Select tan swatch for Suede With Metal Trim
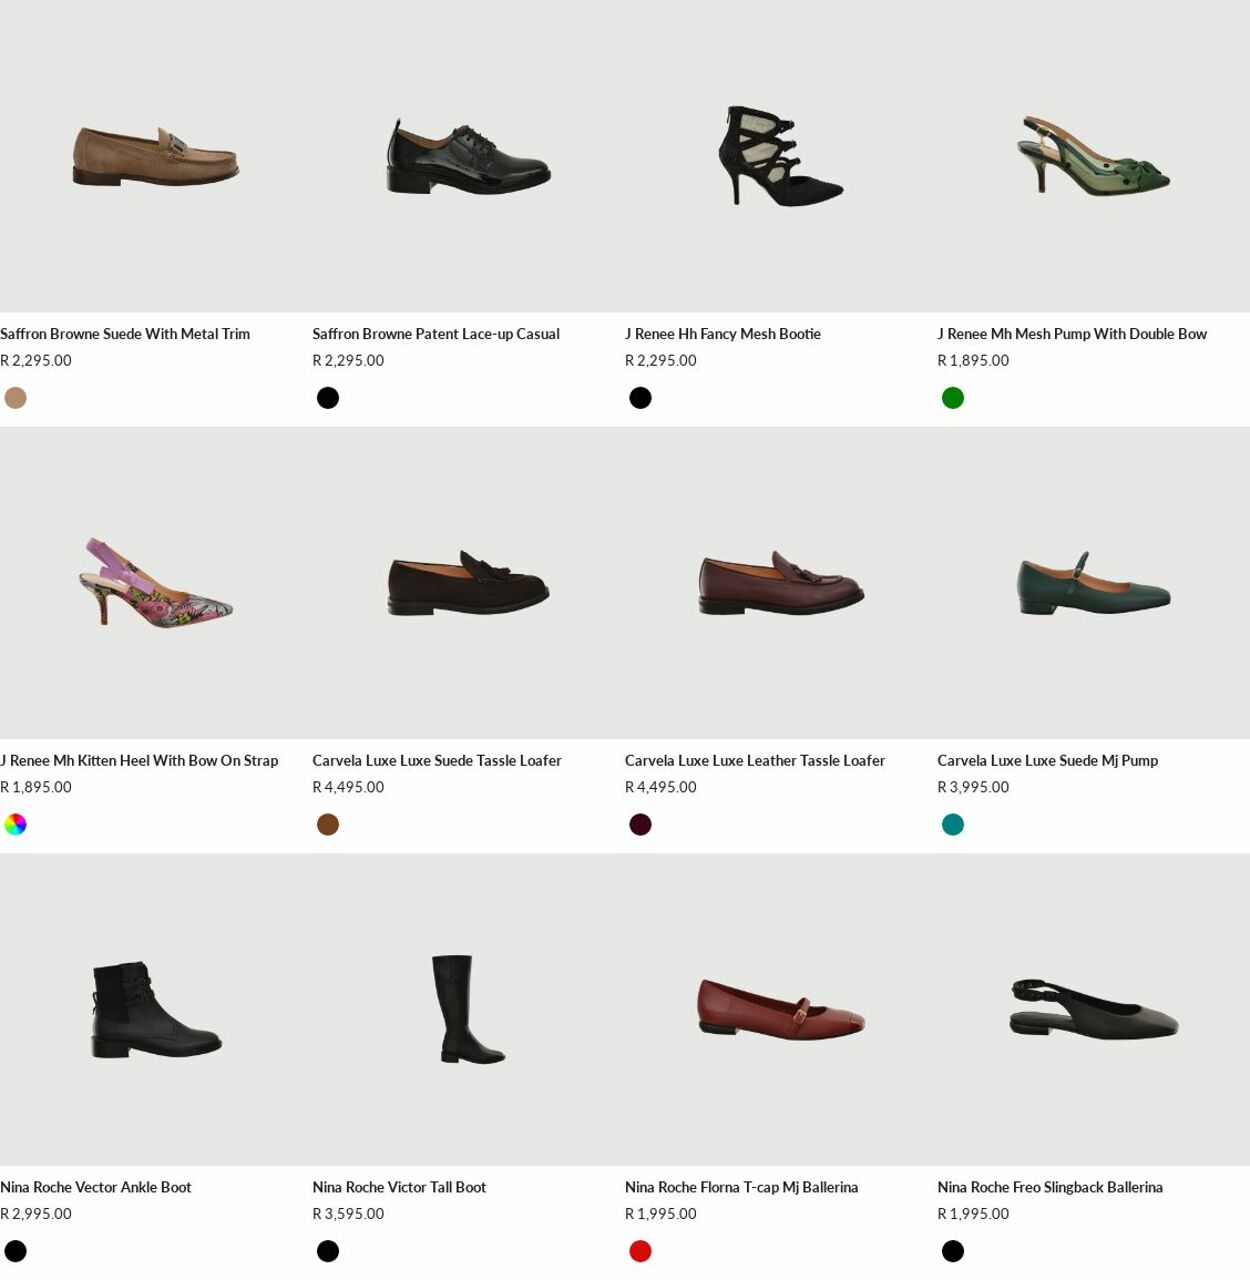Viewport: 1250px width, 1280px height. coord(15,398)
